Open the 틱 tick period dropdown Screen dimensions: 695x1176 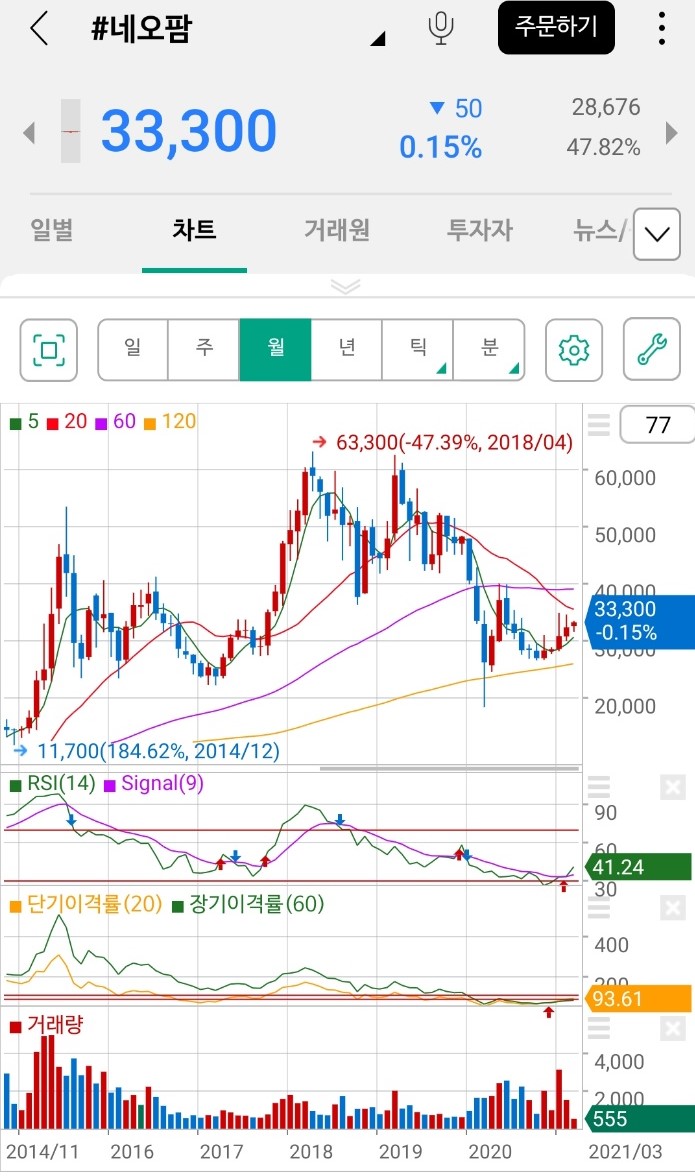(x=418, y=350)
